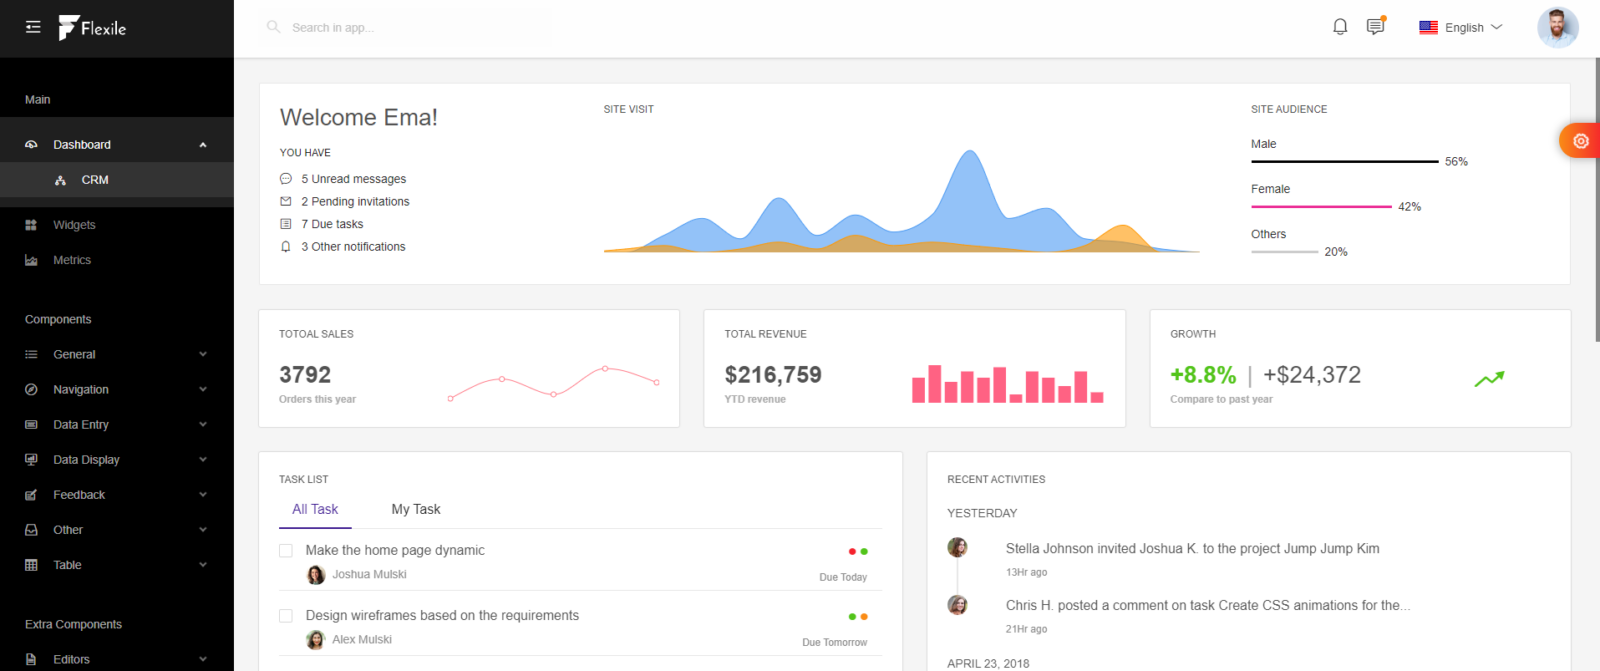Click the Data Display monitor icon
The width and height of the screenshot is (1600, 671).
click(x=31, y=460)
